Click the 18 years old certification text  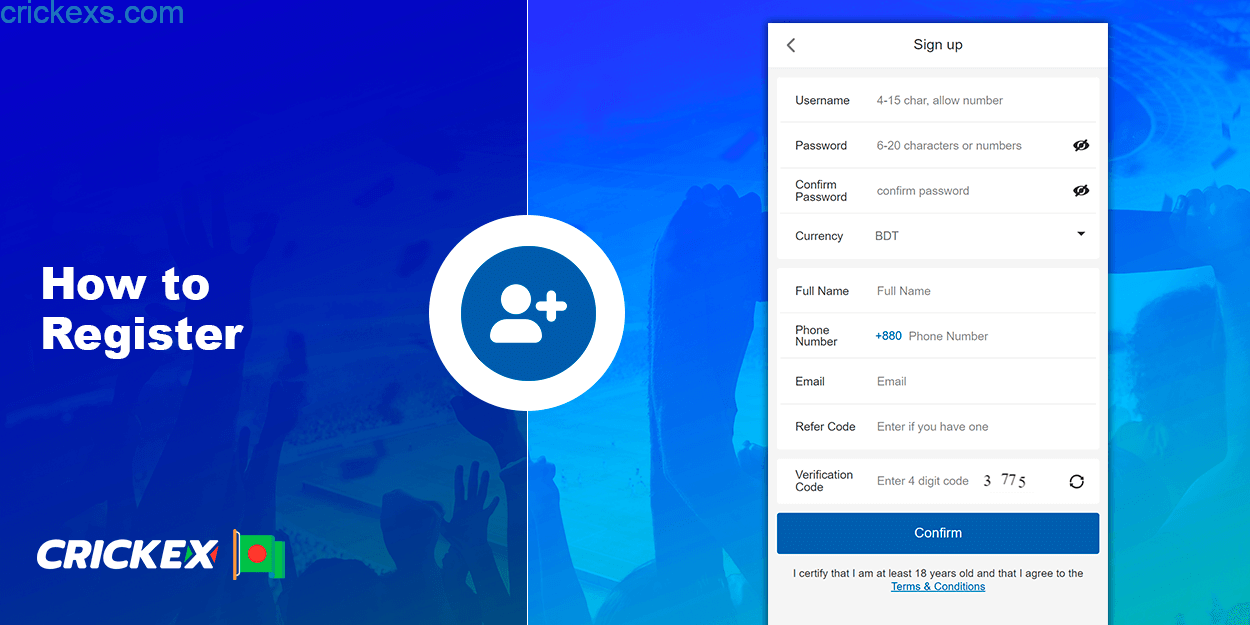(938, 573)
